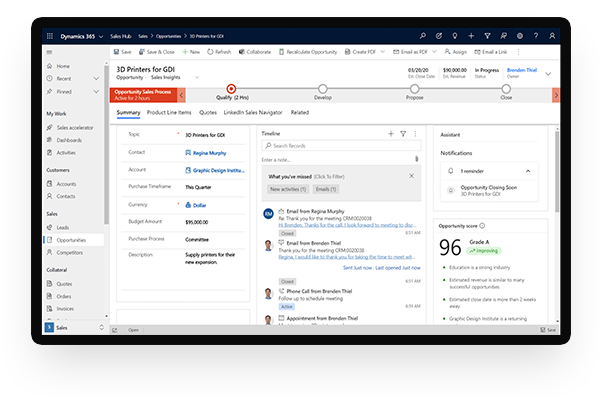Open Invoices in sidebar
This screenshot has width=604, height=400.
coord(65,309)
